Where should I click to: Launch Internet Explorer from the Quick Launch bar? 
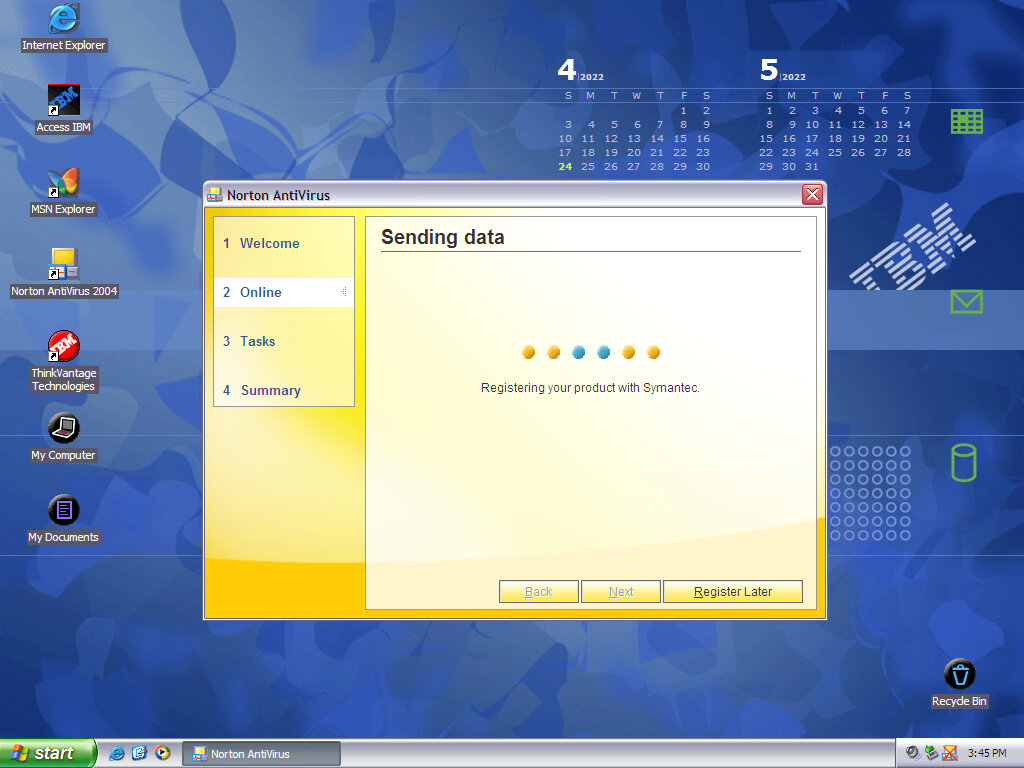117,753
